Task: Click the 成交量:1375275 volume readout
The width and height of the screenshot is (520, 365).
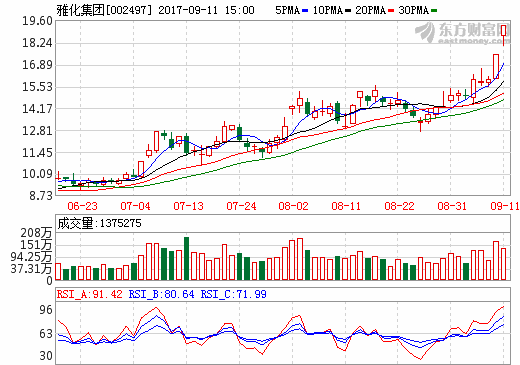Action: (99, 223)
